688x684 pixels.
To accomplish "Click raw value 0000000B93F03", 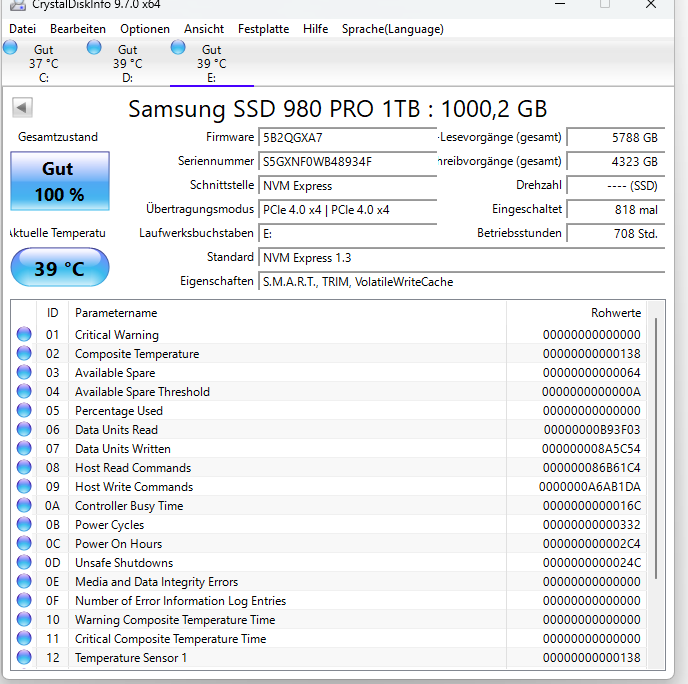I will 592,430.
